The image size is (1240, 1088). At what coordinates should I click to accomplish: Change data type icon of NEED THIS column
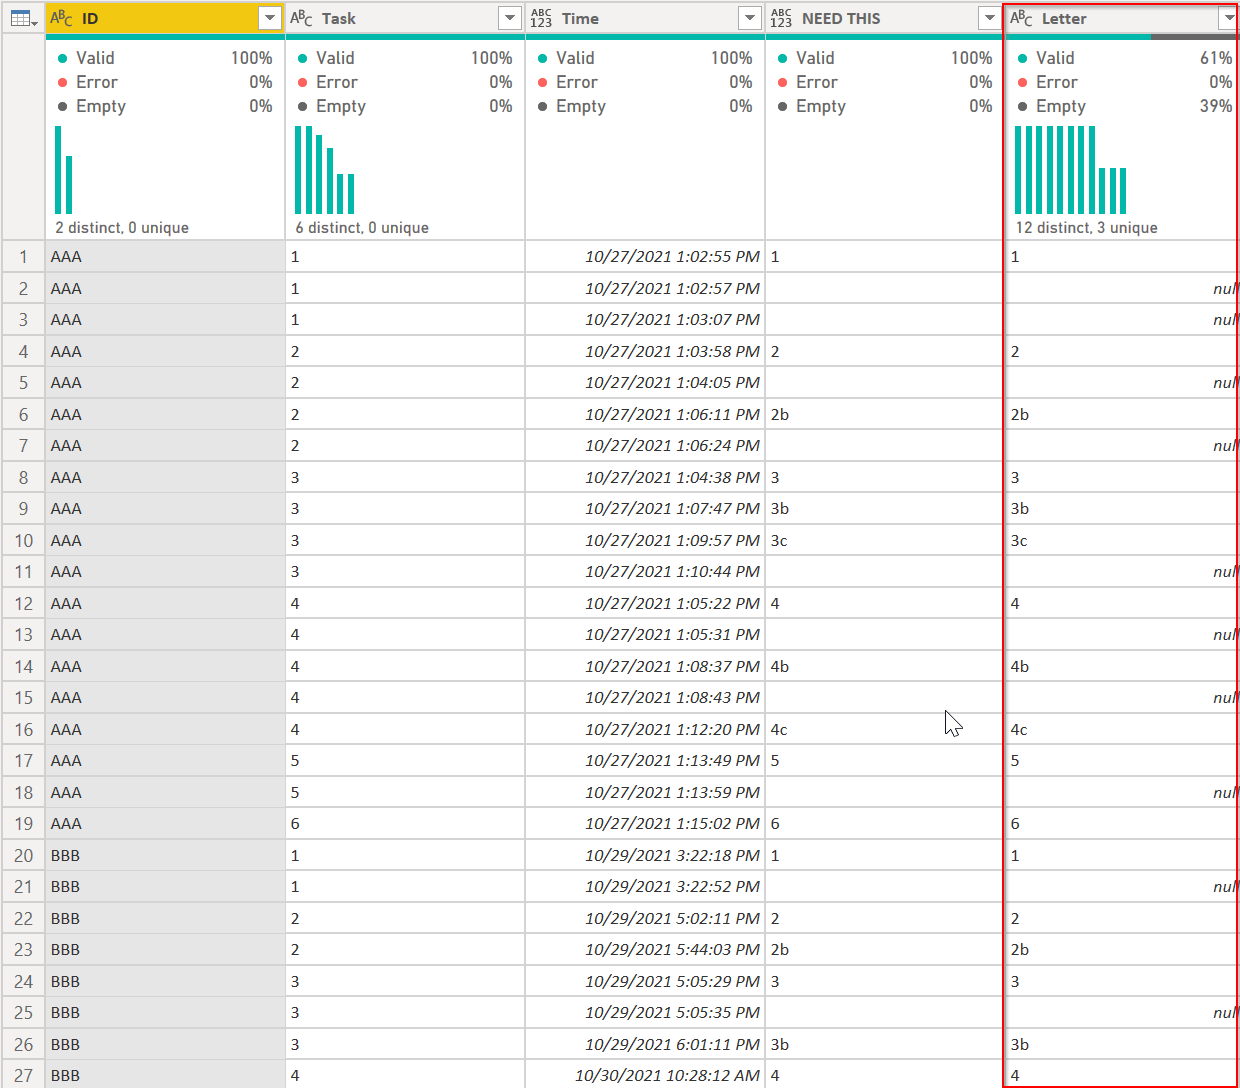pos(781,18)
